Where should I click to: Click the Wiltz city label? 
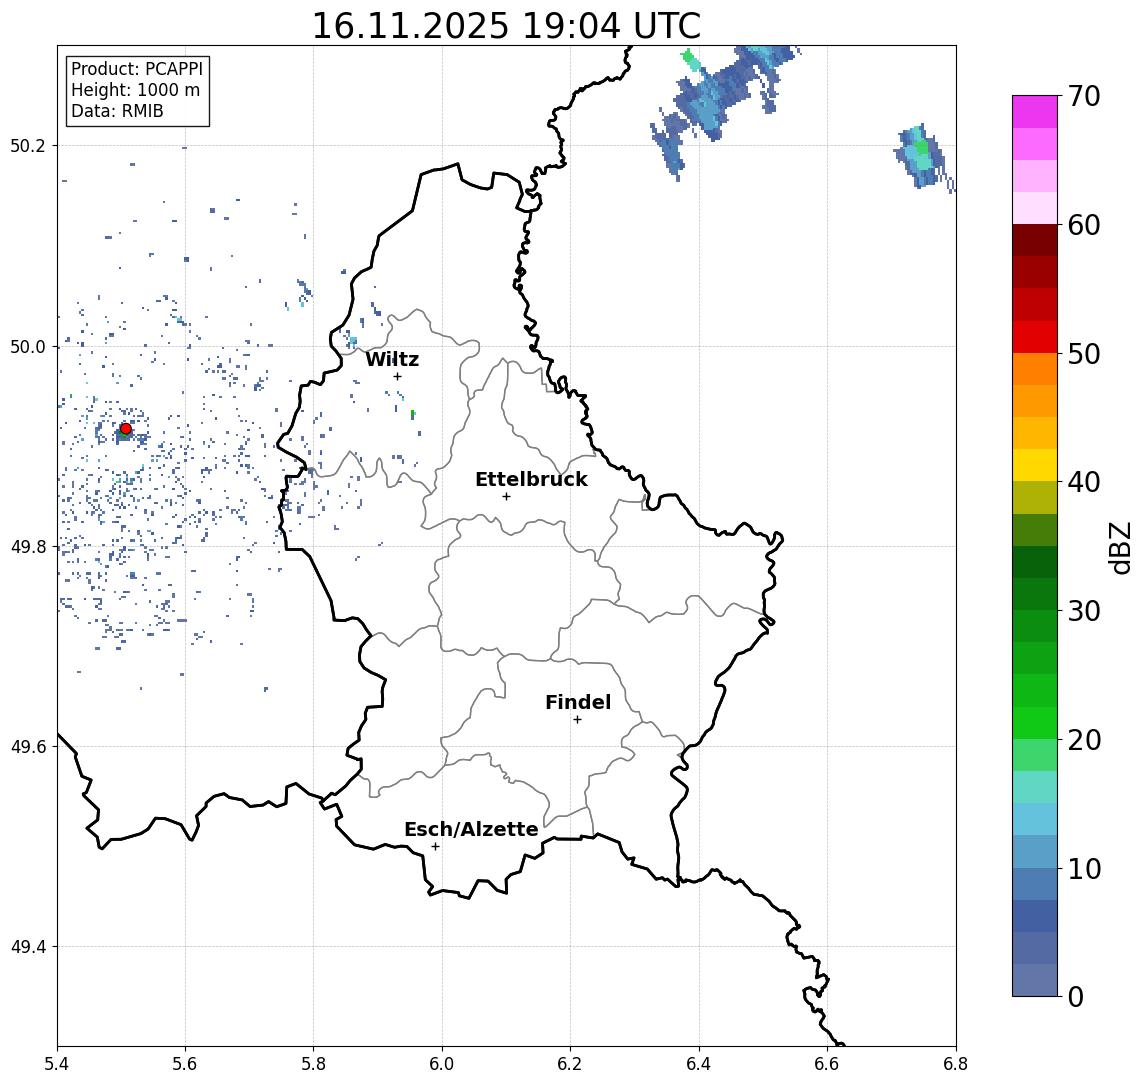point(392,359)
